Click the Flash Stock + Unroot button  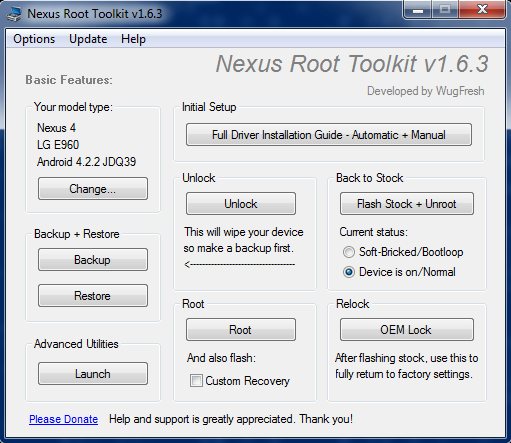[407, 204]
